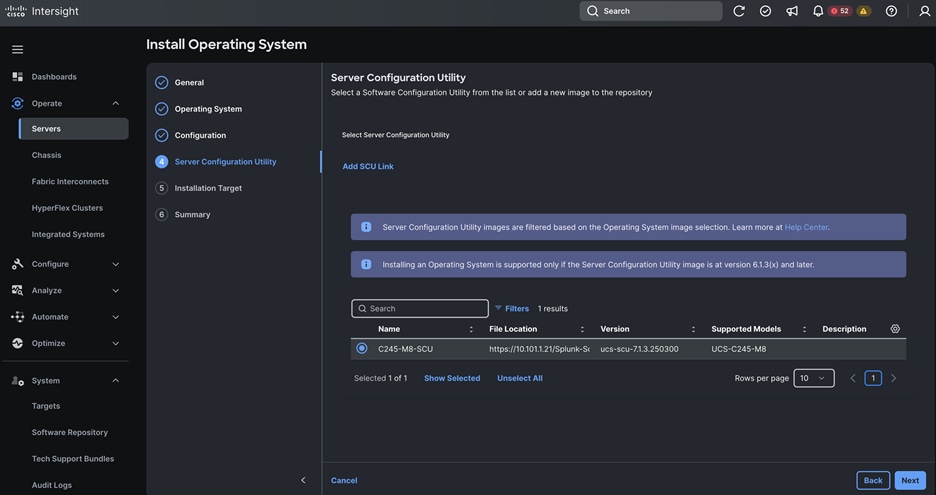936x495 pixels.
Task: Click the yellow warning alerts badge
Action: pos(863,11)
